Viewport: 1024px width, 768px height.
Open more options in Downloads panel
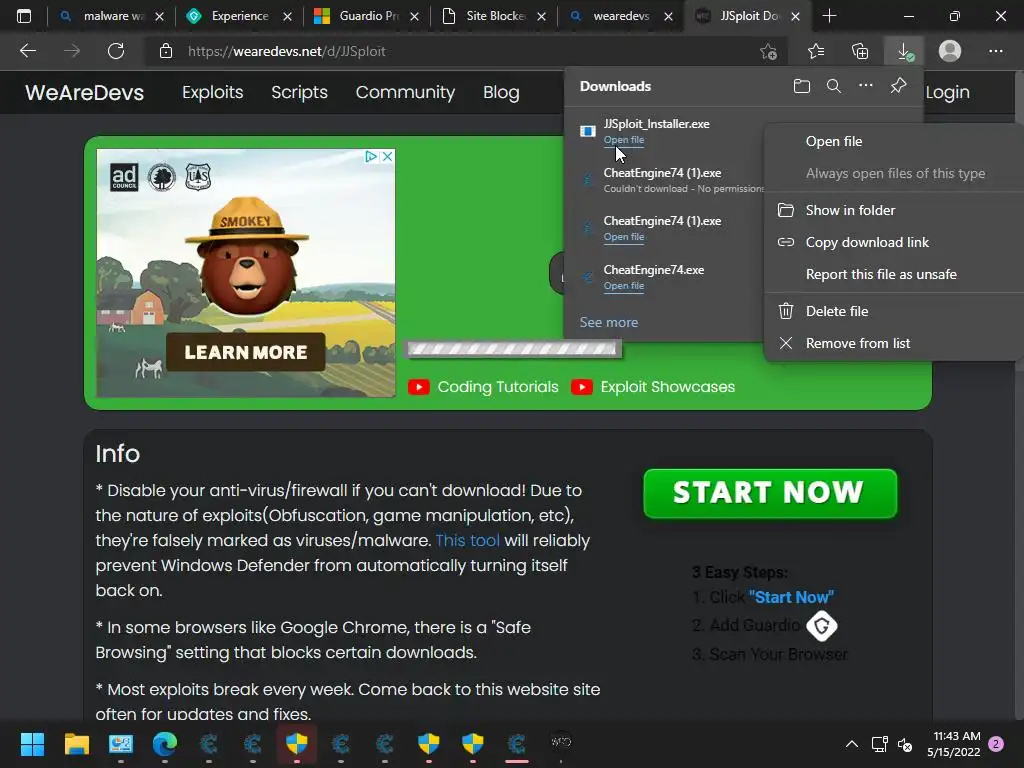(x=866, y=86)
